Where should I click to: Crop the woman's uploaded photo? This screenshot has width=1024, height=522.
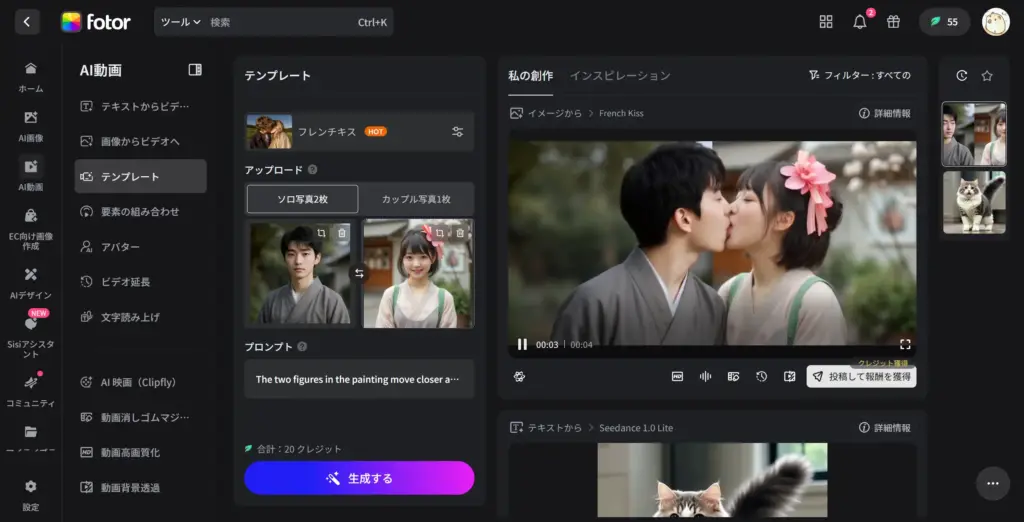(440, 233)
